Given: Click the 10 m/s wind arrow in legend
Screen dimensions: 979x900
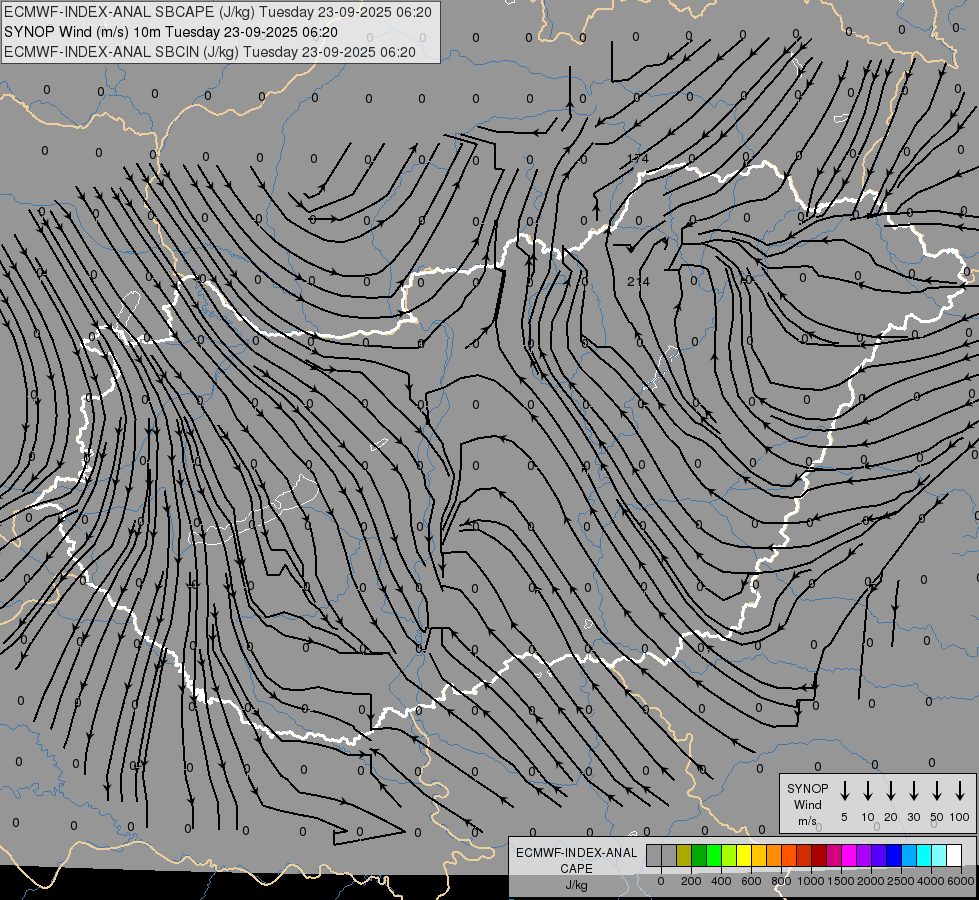Looking at the screenshot, I should click(868, 790).
